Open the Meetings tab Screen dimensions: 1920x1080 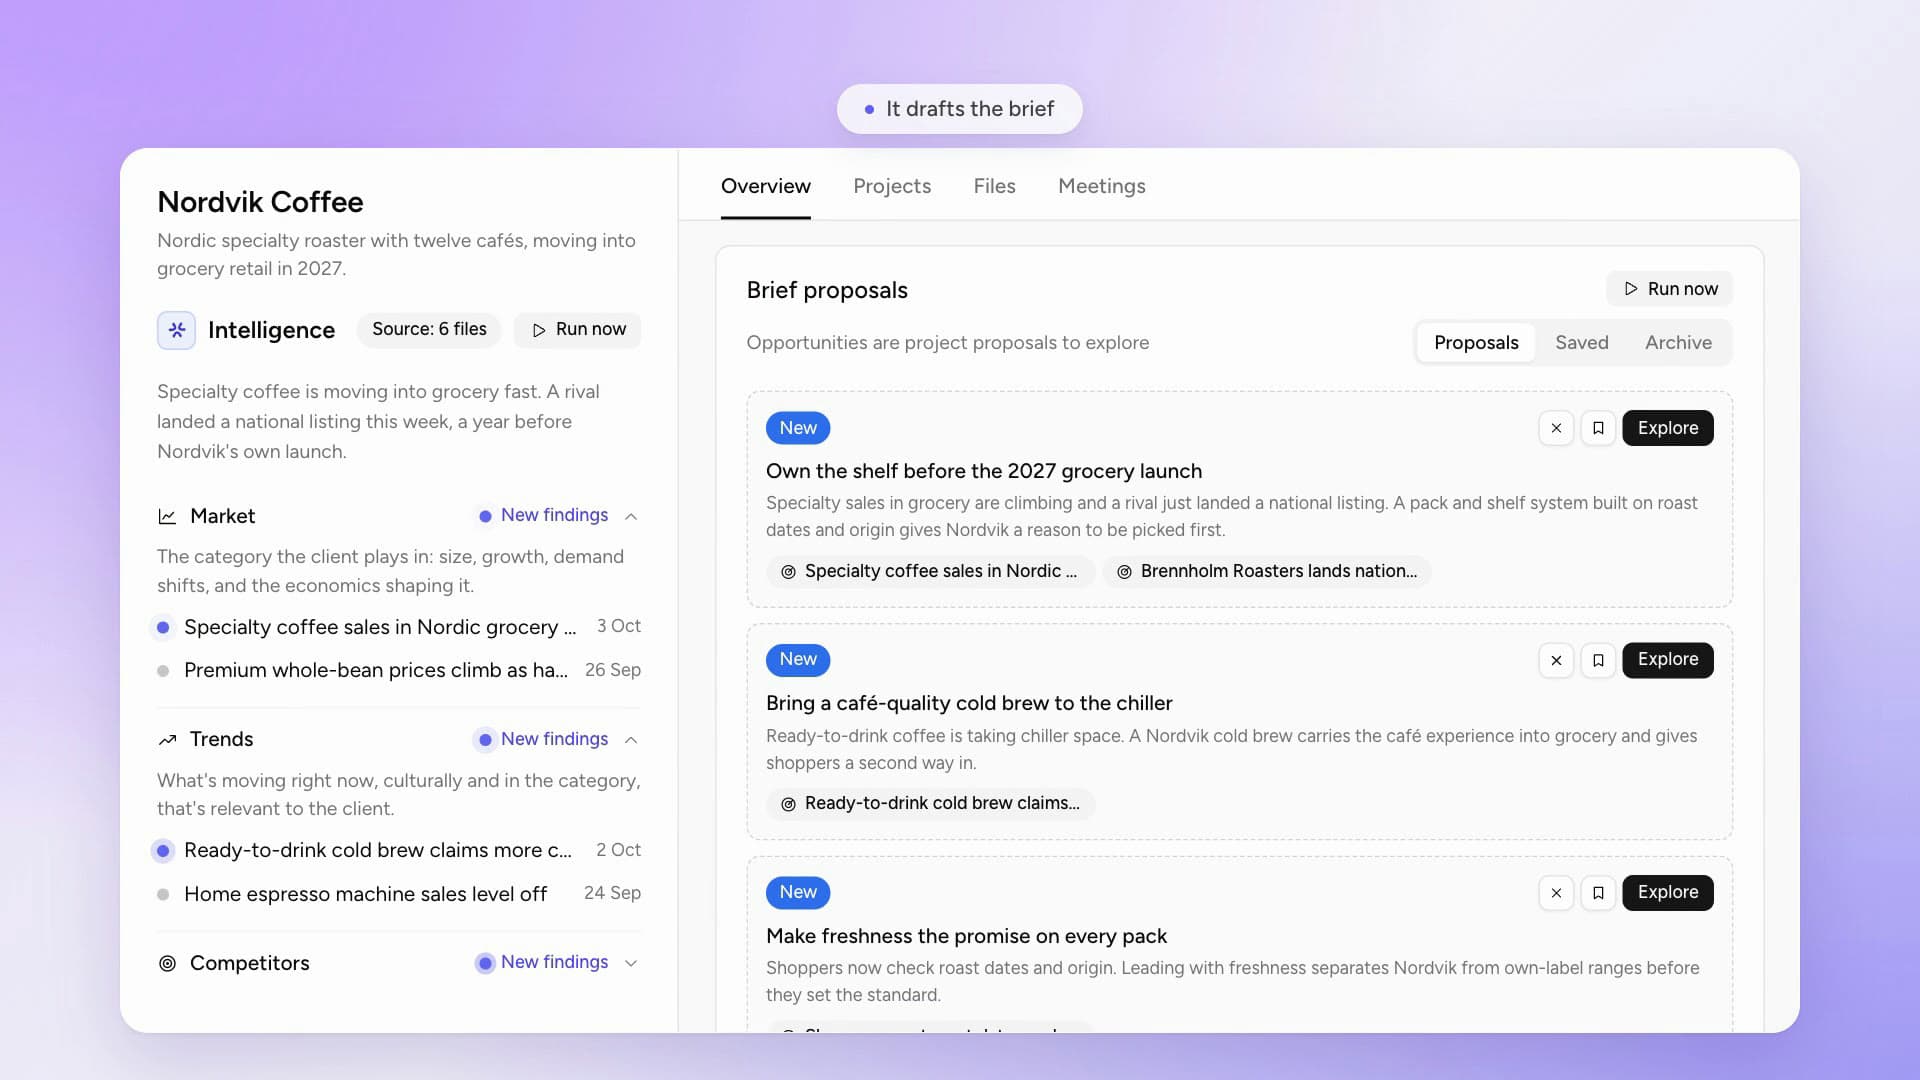point(1101,186)
